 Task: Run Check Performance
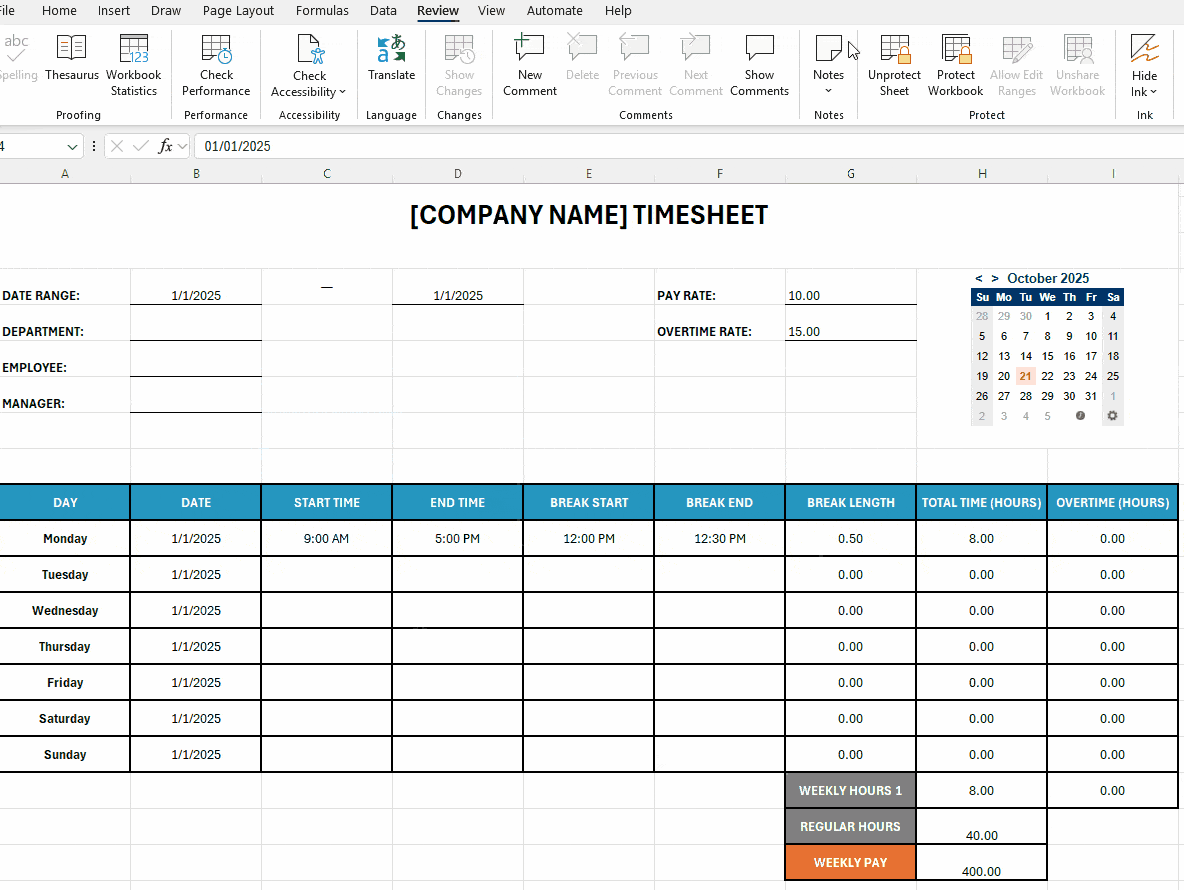pos(216,63)
